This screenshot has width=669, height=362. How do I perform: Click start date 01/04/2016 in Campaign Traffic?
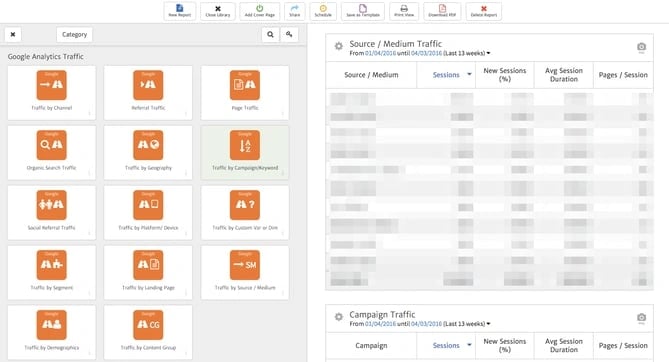pyautogui.click(x=381, y=324)
